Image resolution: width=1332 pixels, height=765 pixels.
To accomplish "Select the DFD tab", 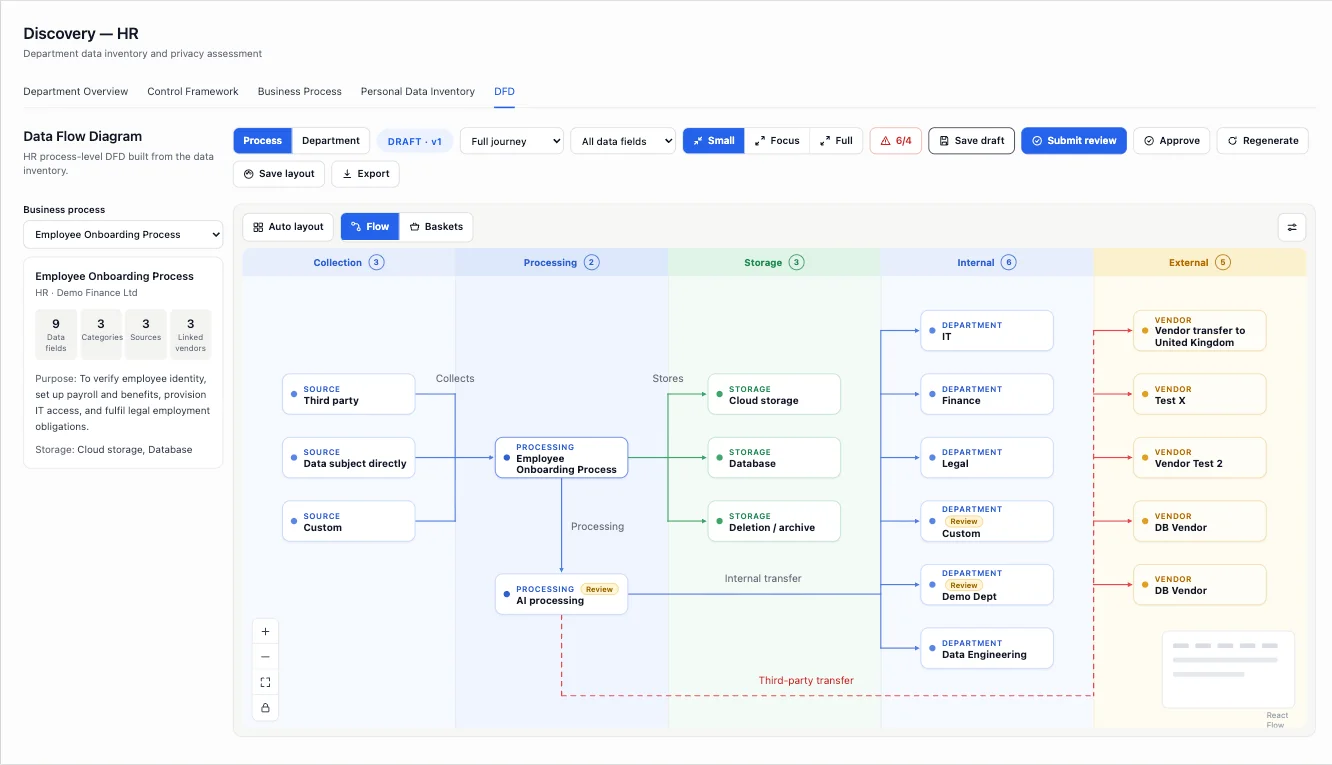I will [x=504, y=91].
